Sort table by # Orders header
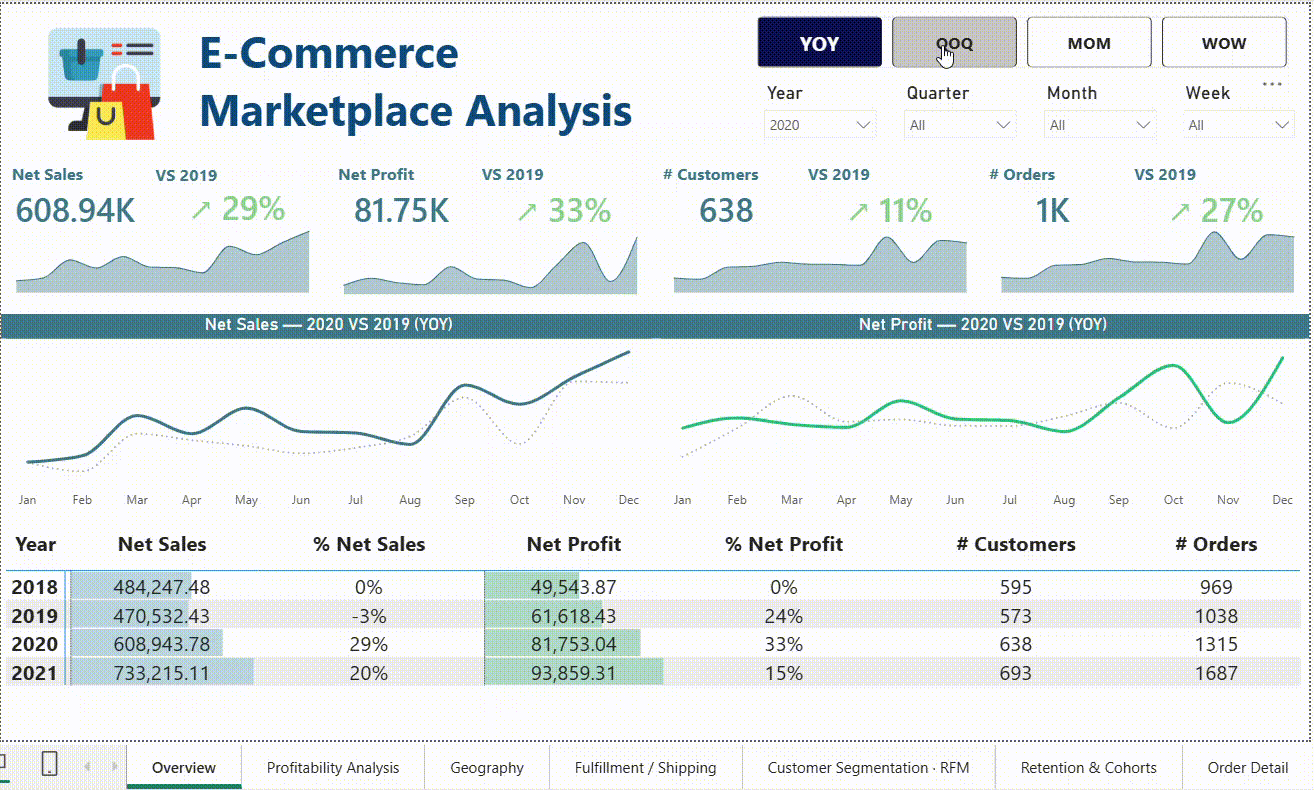This screenshot has width=1314, height=790. pos(1216,545)
